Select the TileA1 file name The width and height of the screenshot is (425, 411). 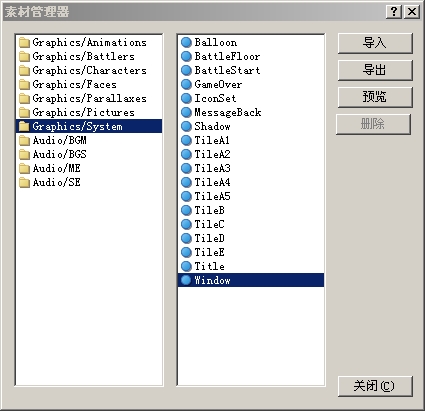[212, 141]
